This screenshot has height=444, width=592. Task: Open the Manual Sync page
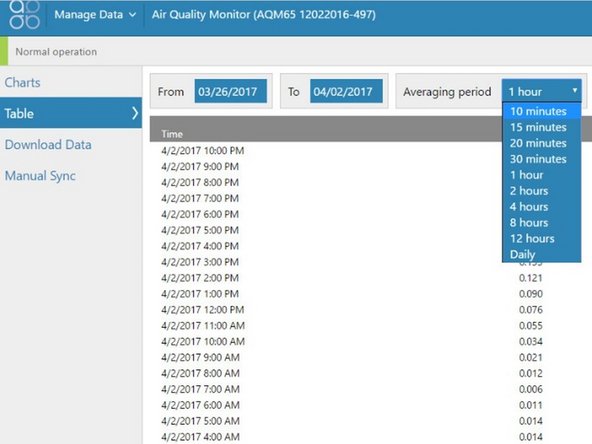point(40,176)
